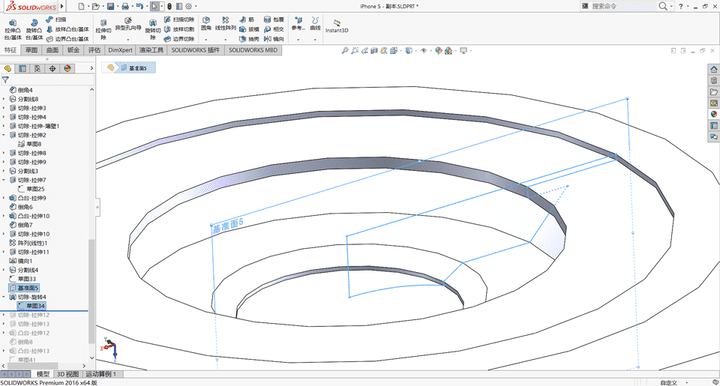Switch to the SOLIDWORKS MBD tab
The image size is (720, 386).
tap(253, 50)
